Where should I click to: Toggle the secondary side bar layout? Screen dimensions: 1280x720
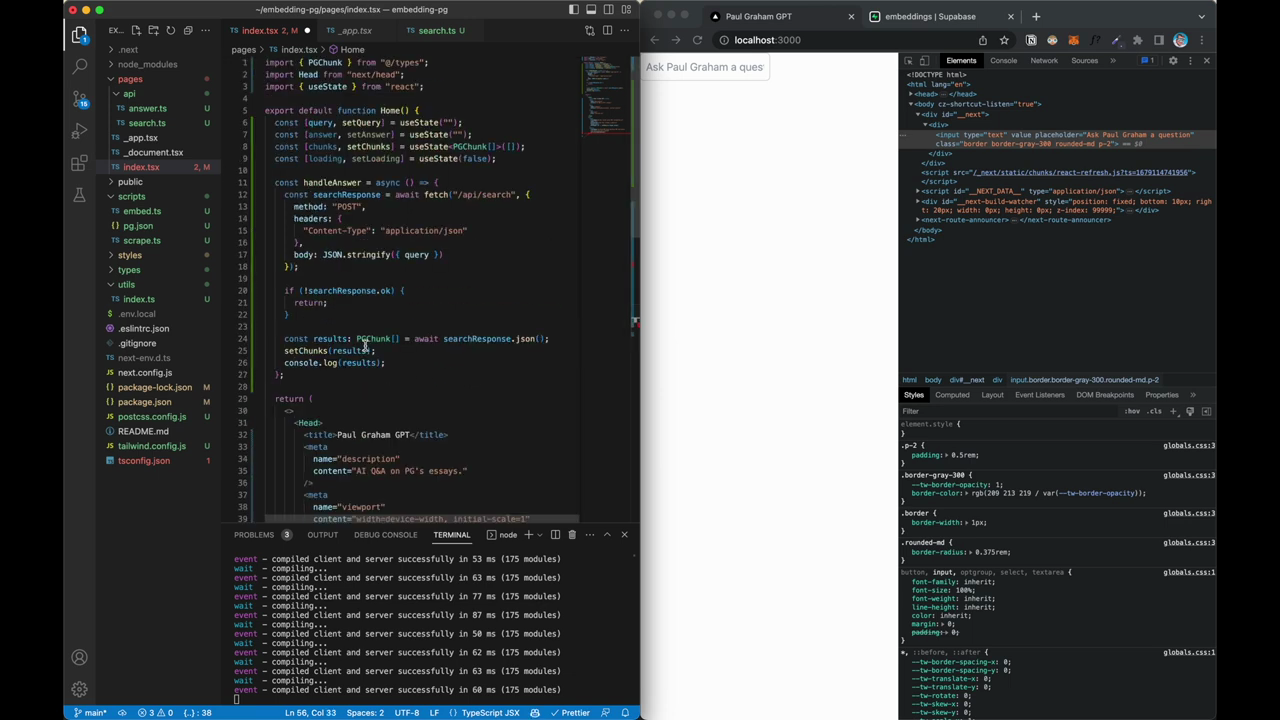(x=607, y=10)
